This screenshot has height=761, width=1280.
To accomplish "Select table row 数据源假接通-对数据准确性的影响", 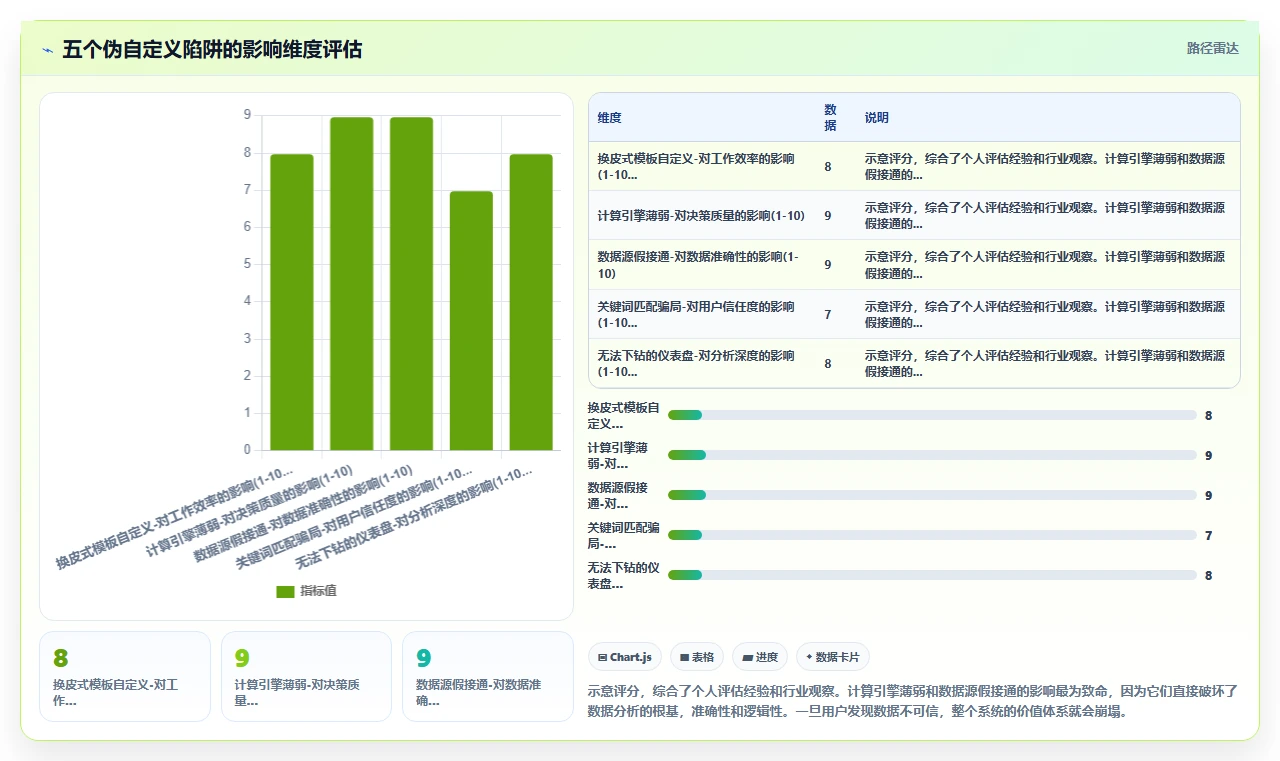I will coord(914,265).
